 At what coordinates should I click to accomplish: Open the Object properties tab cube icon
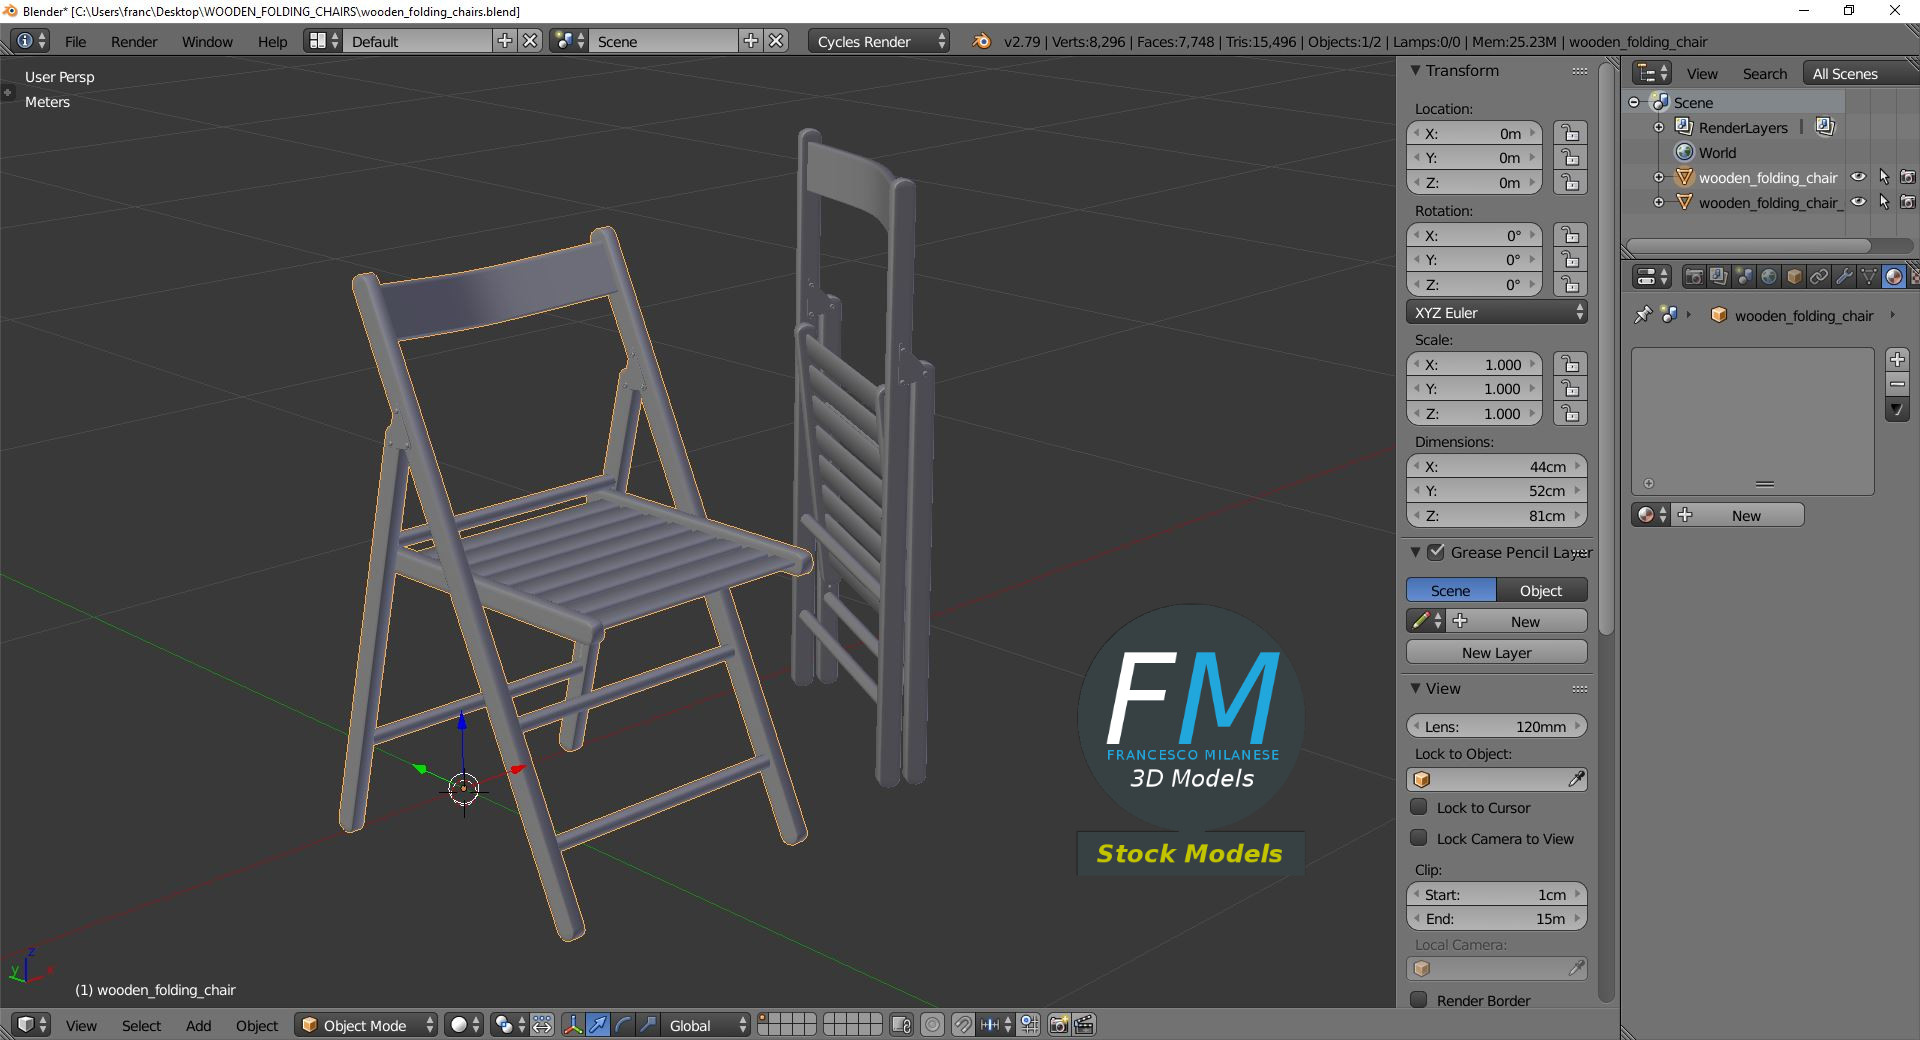1794,277
